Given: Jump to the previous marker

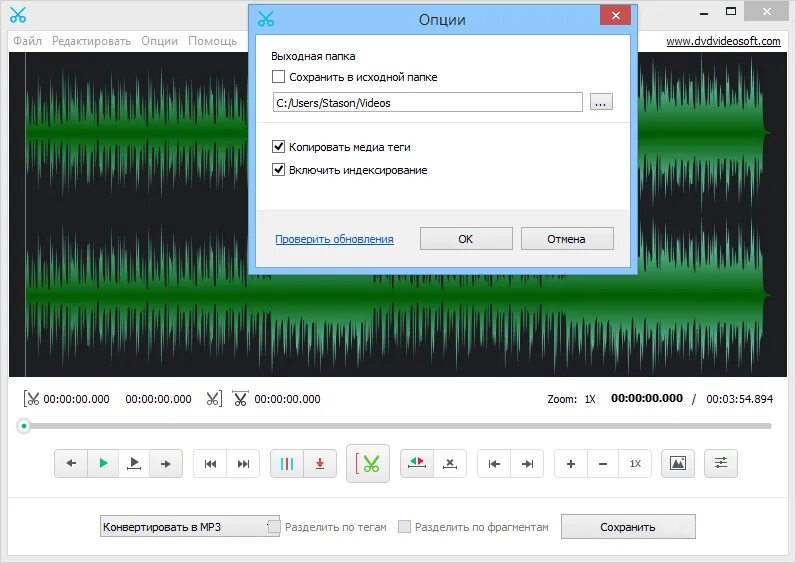Looking at the screenshot, I should click(x=210, y=463).
